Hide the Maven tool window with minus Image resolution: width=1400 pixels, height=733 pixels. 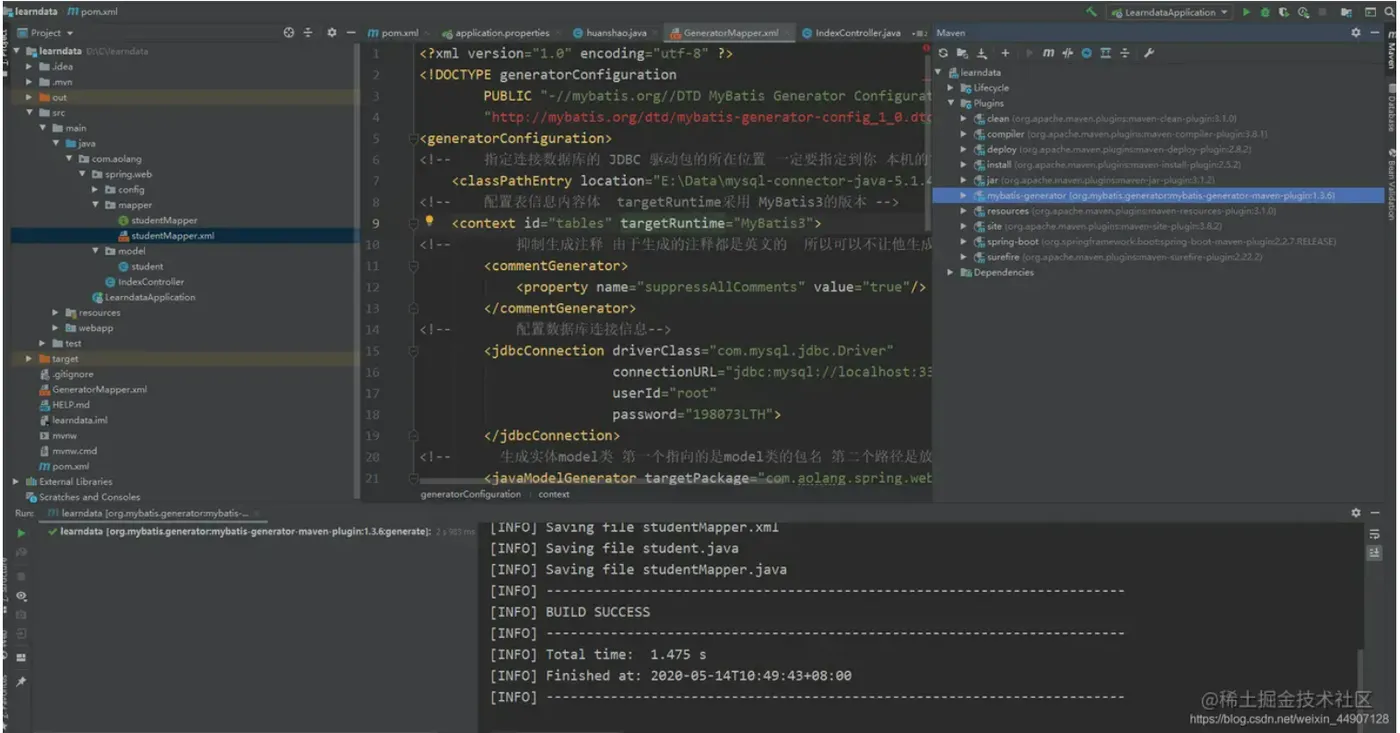pos(1374,33)
